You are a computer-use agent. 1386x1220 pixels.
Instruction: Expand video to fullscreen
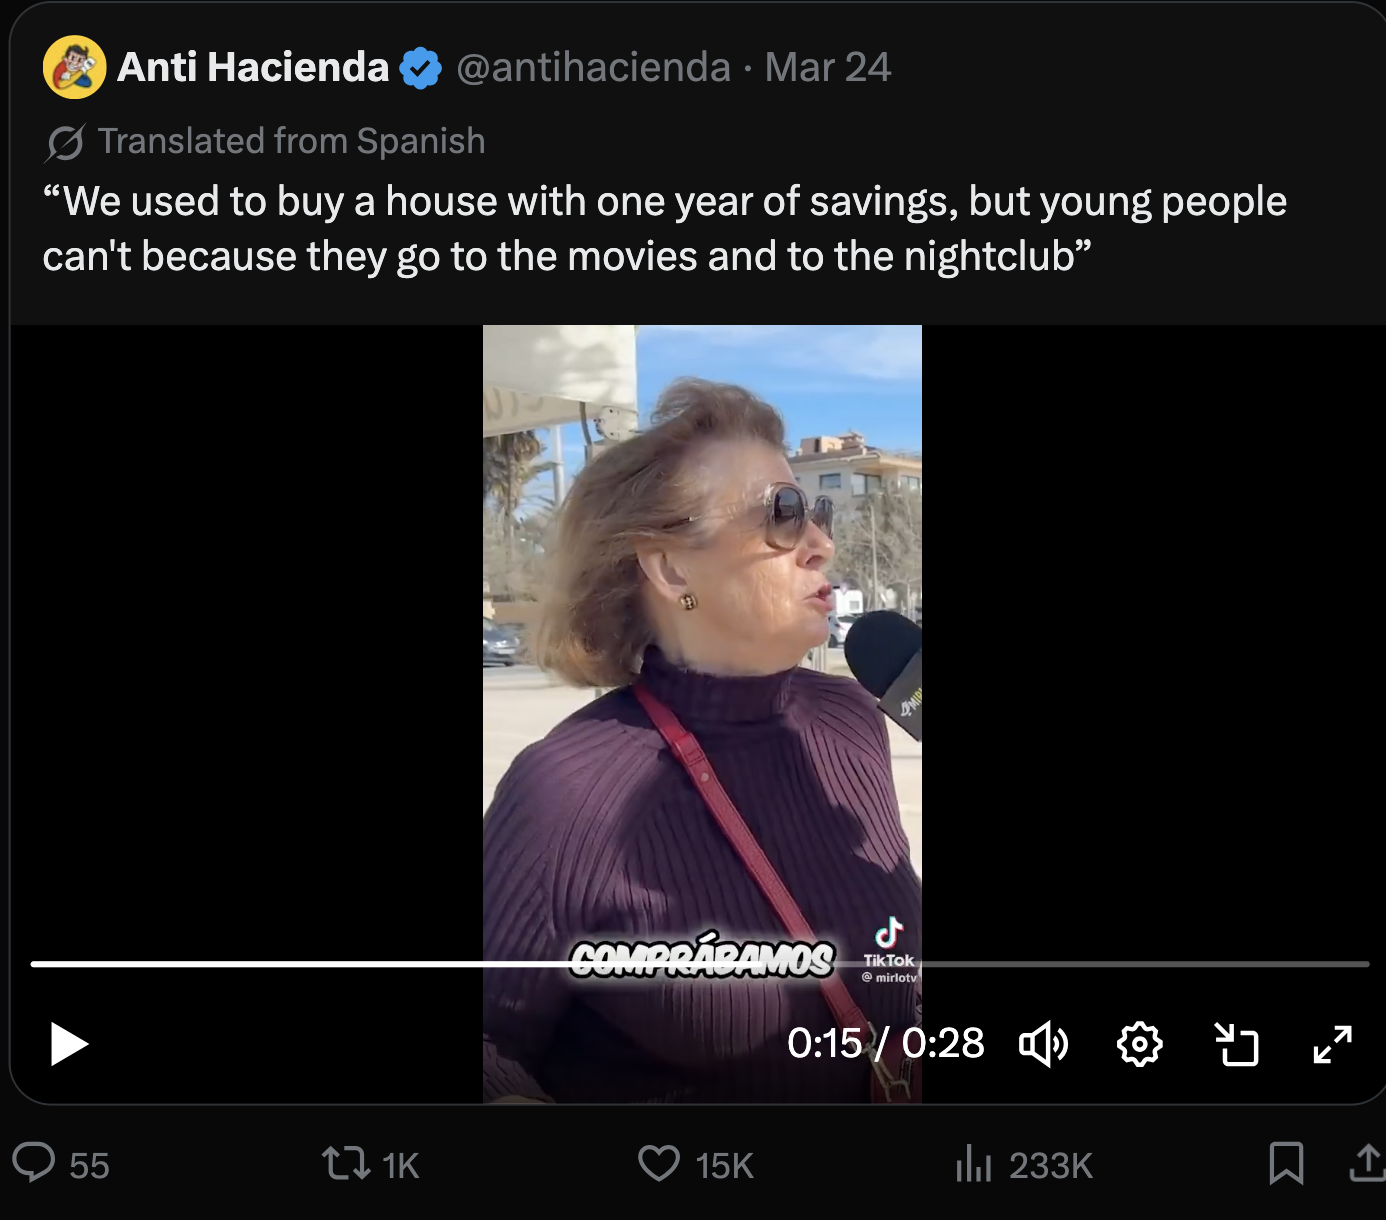(1332, 1044)
